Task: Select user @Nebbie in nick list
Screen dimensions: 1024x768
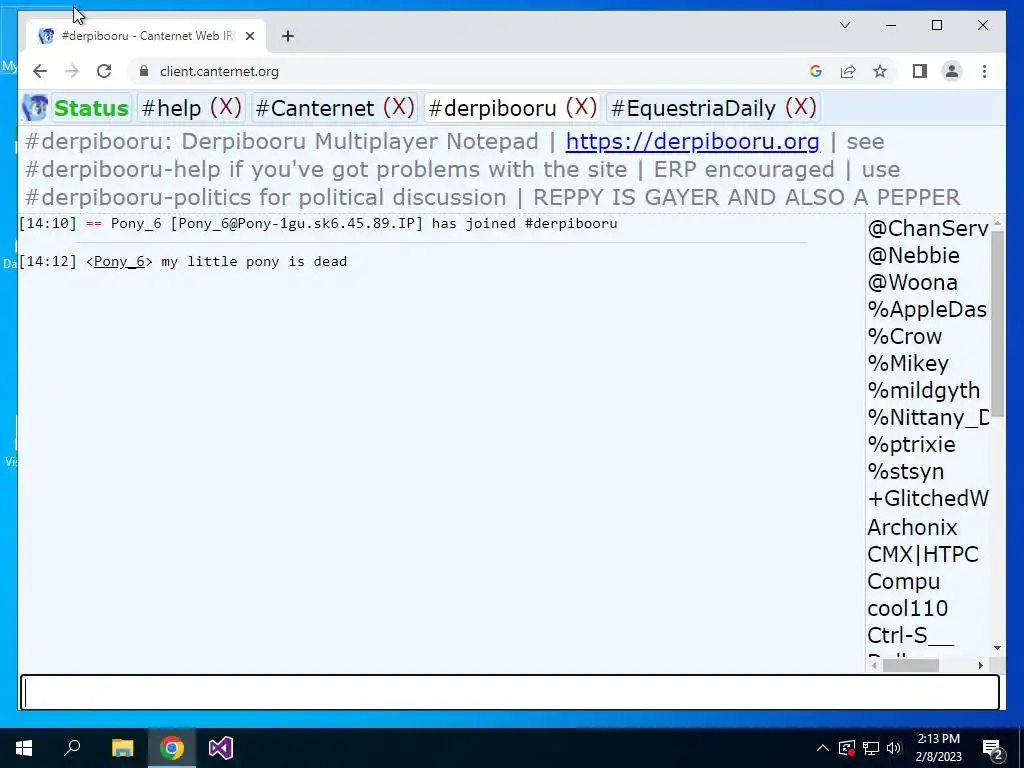Action: [x=914, y=255]
